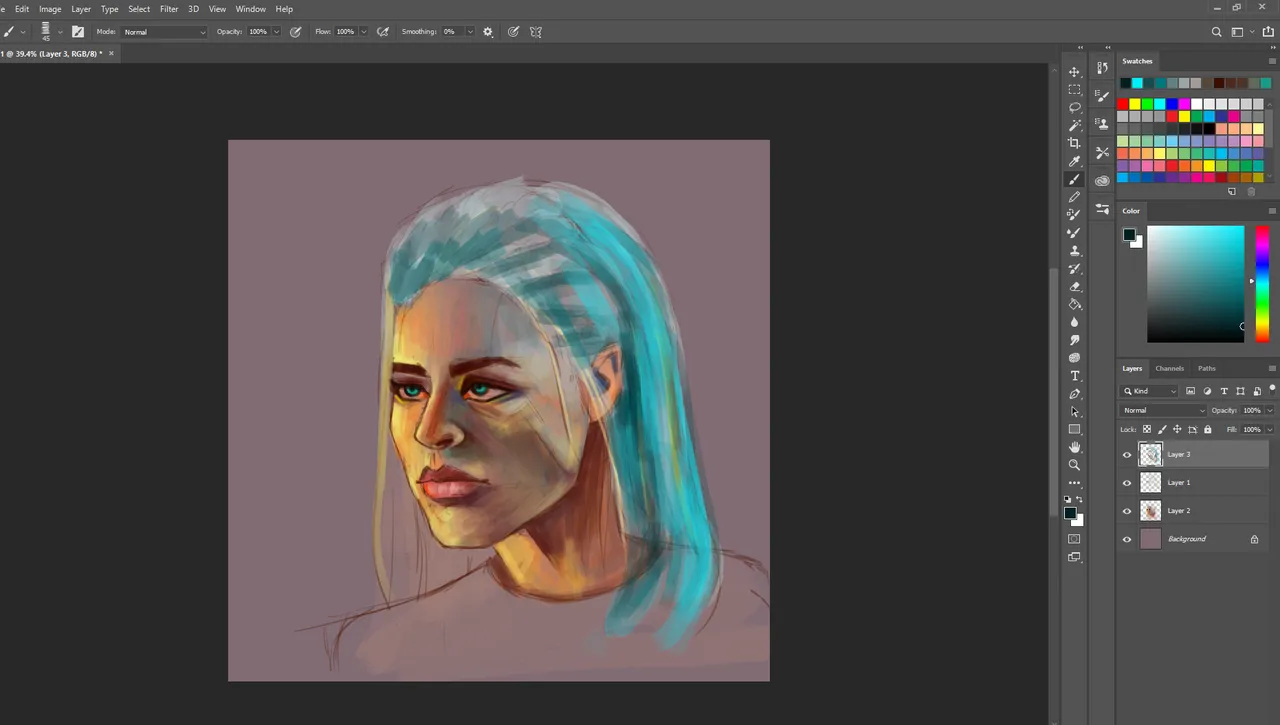Viewport: 1280px width, 725px height.
Task: Toggle Quick Mask mode
Action: 1075,539
